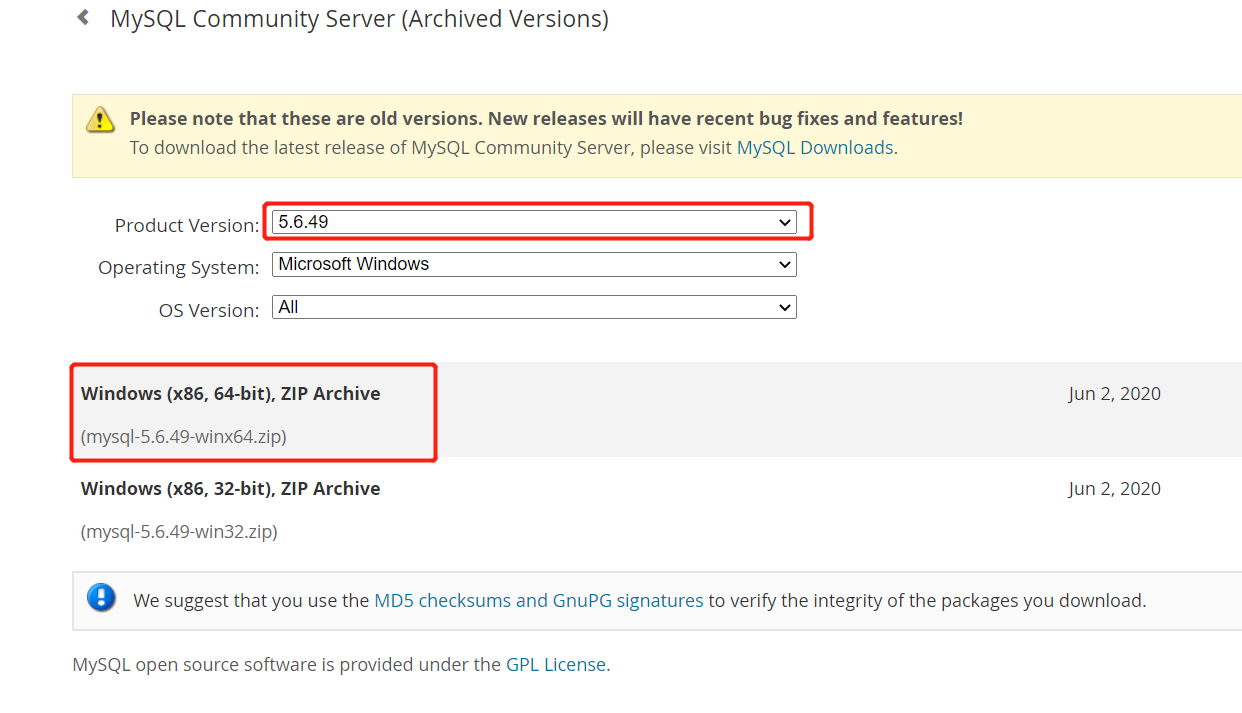The height and width of the screenshot is (713, 1242).
Task: Open the Operating System Microsoft Windows dropdown
Action: pos(534,264)
